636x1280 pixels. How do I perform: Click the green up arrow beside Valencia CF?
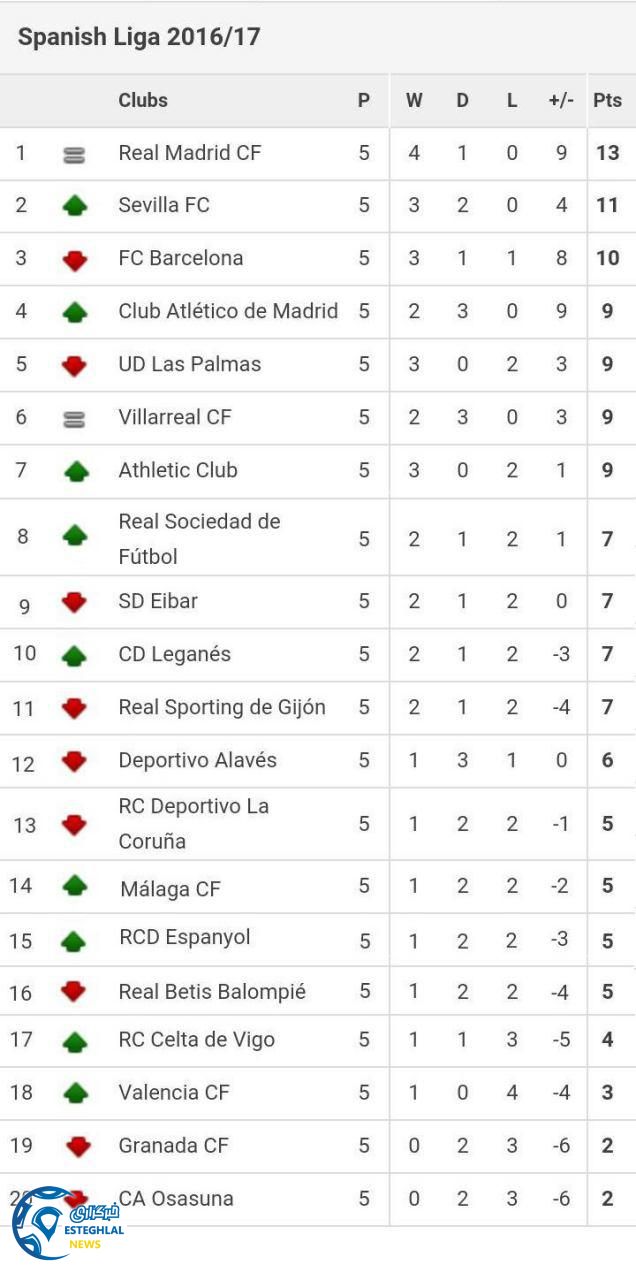click(x=75, y=1093)
